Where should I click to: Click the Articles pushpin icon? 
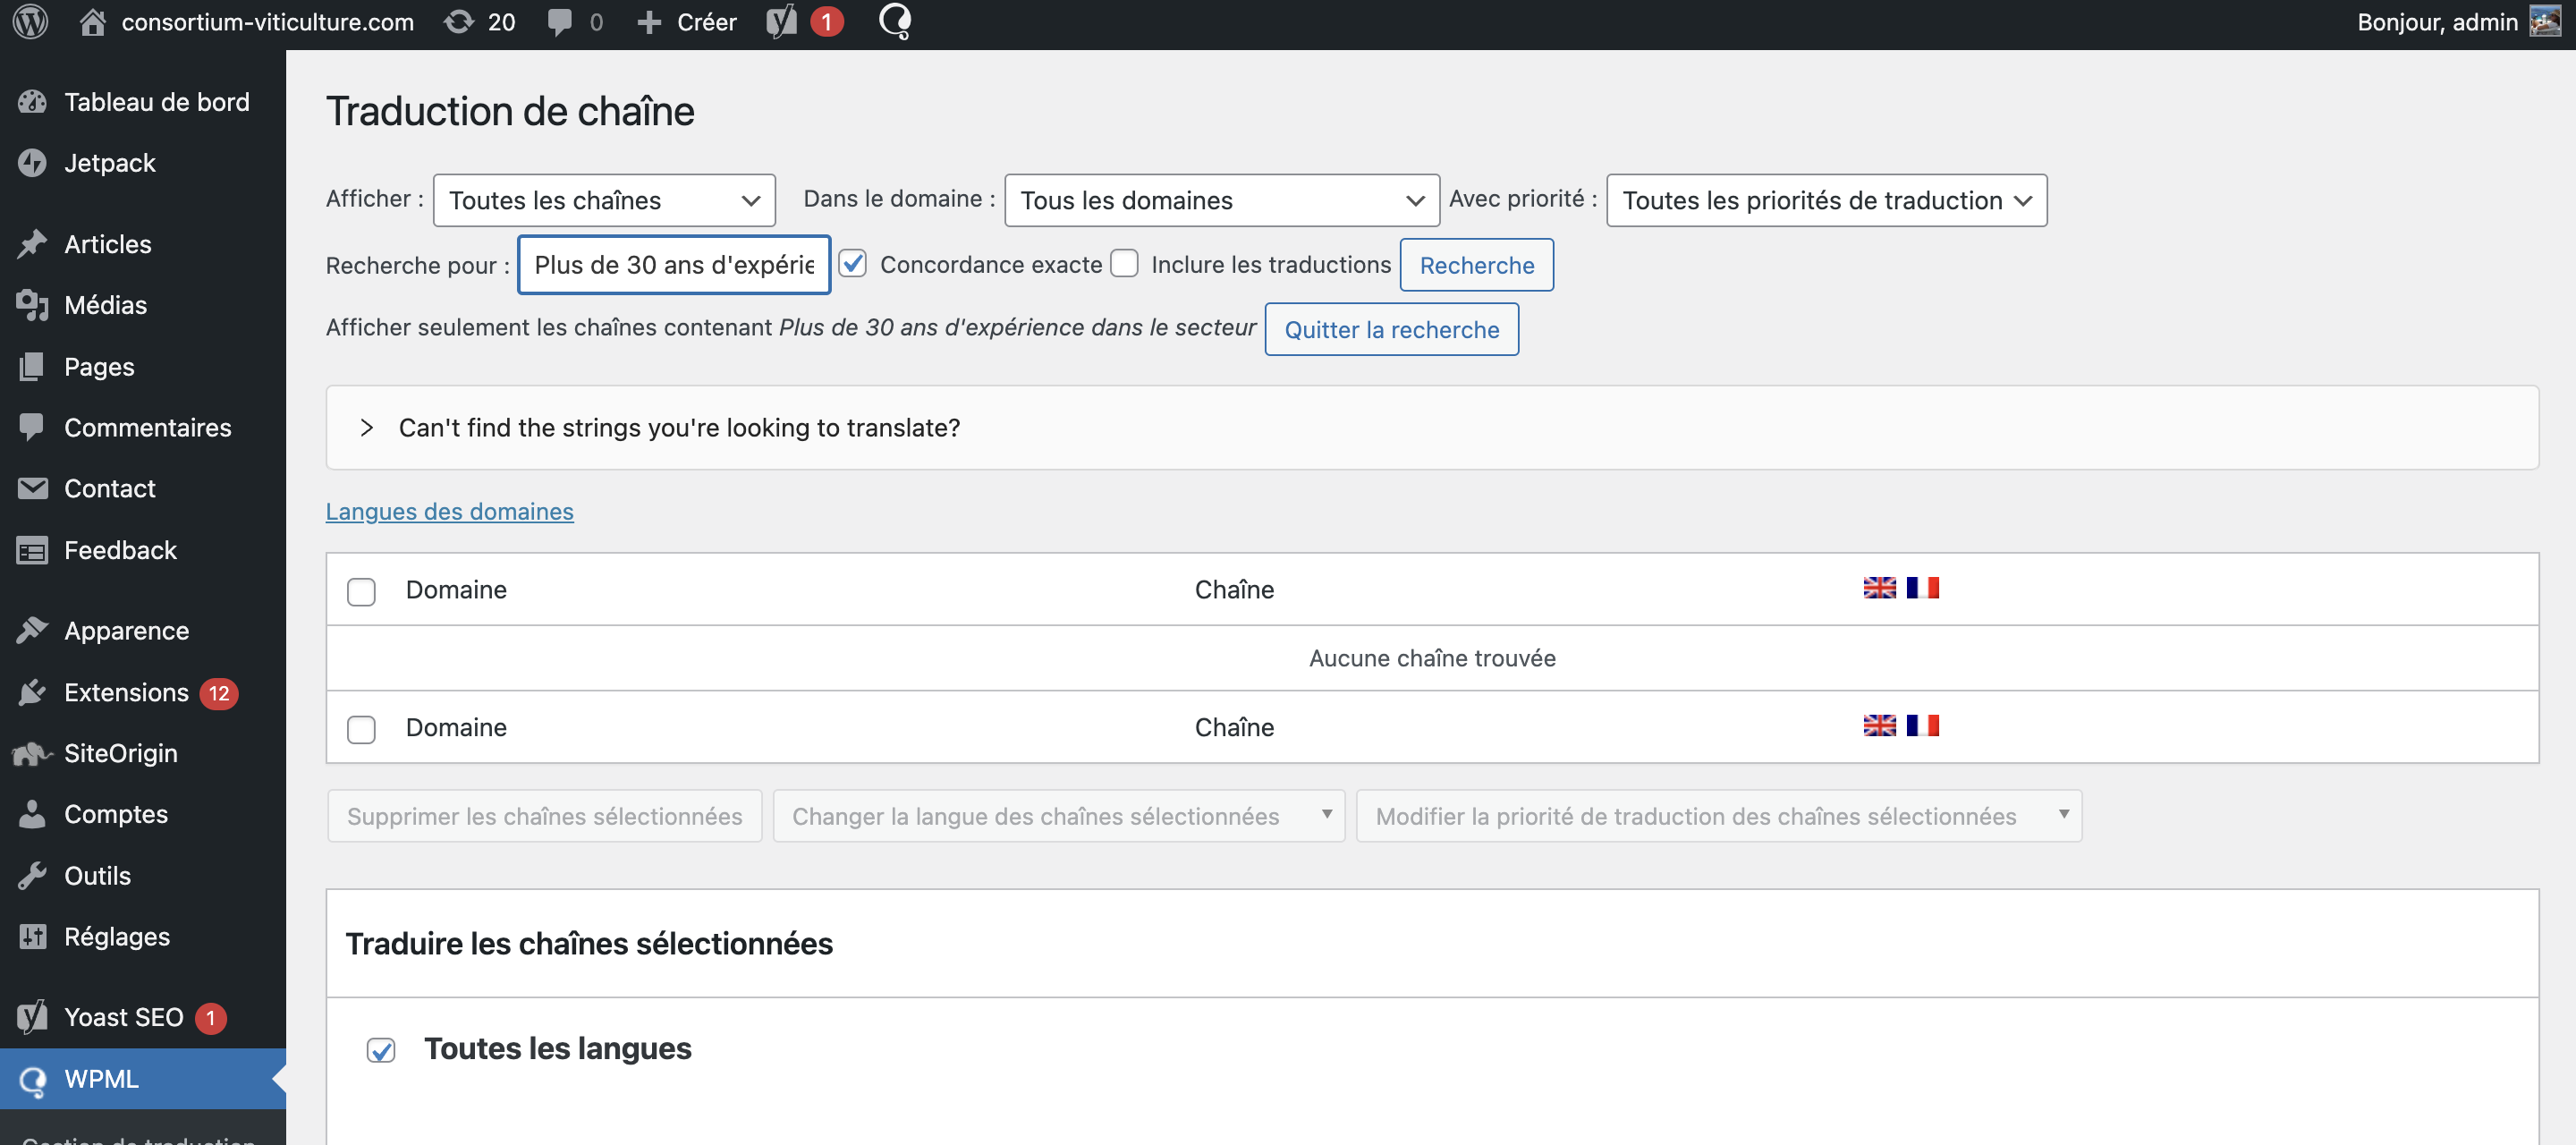(x=32, y=244)
